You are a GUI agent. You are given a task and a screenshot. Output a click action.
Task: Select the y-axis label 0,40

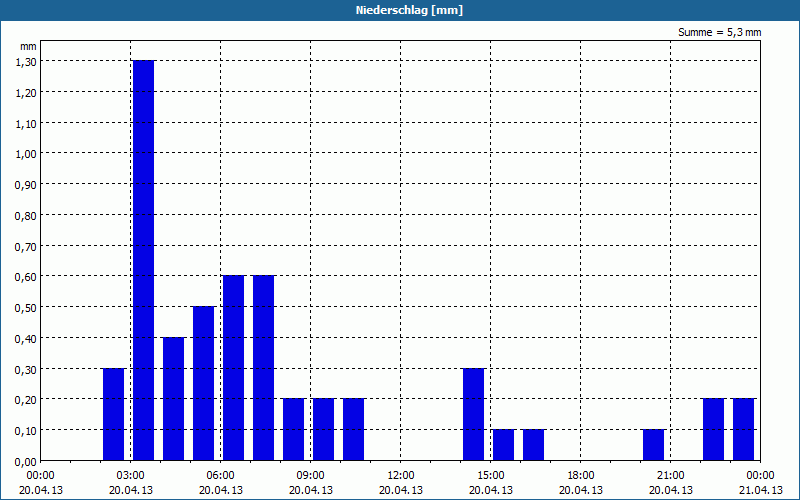tap(26, 339)
